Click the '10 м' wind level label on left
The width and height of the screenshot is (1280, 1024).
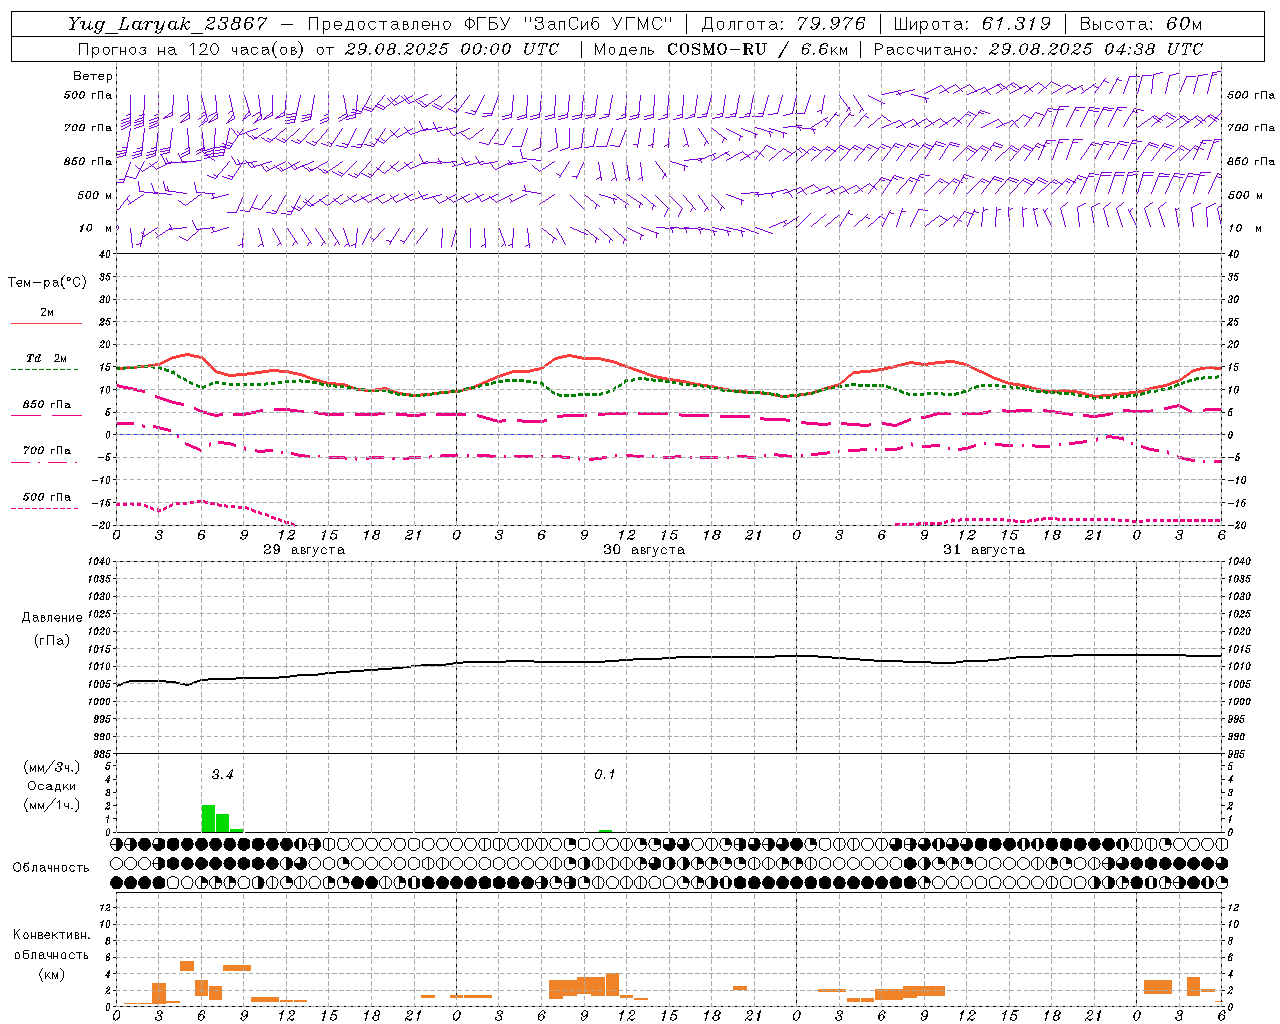coord(96,228)
